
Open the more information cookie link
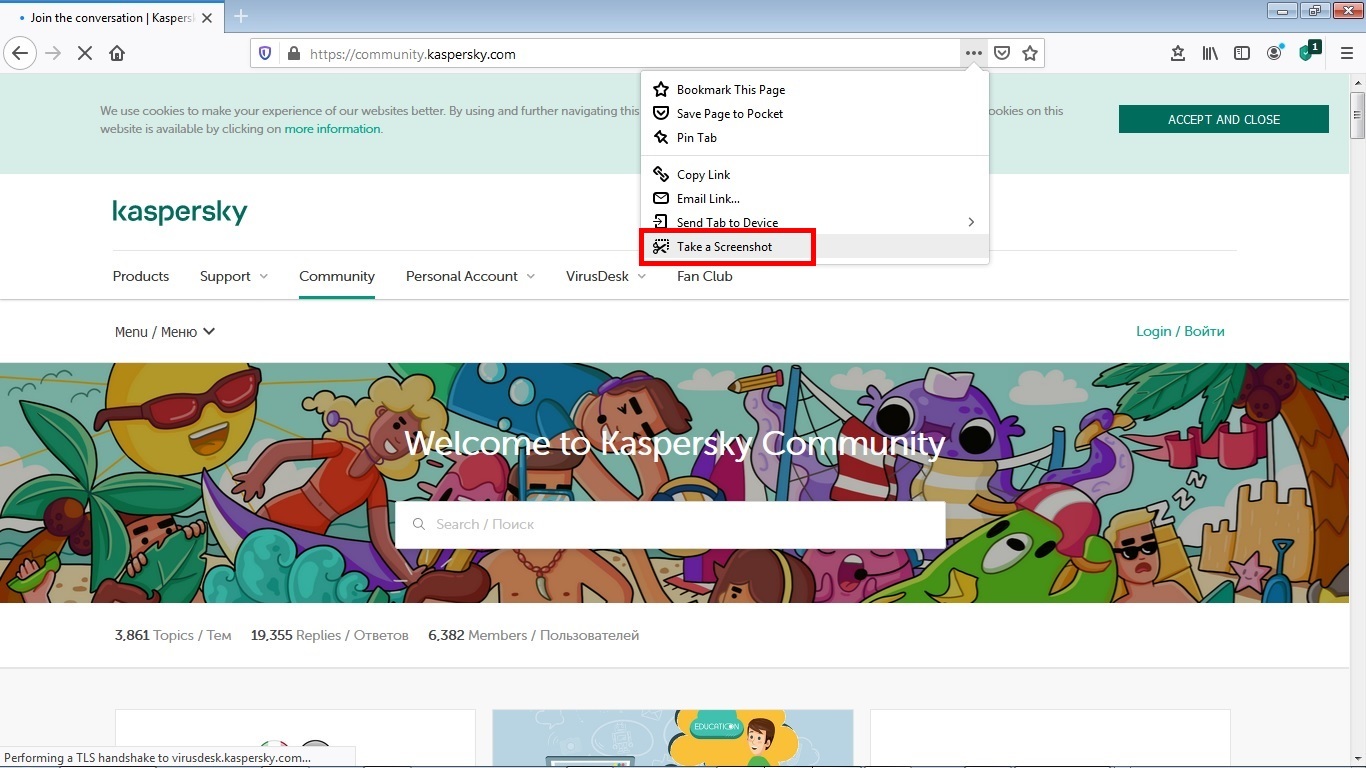332,129
